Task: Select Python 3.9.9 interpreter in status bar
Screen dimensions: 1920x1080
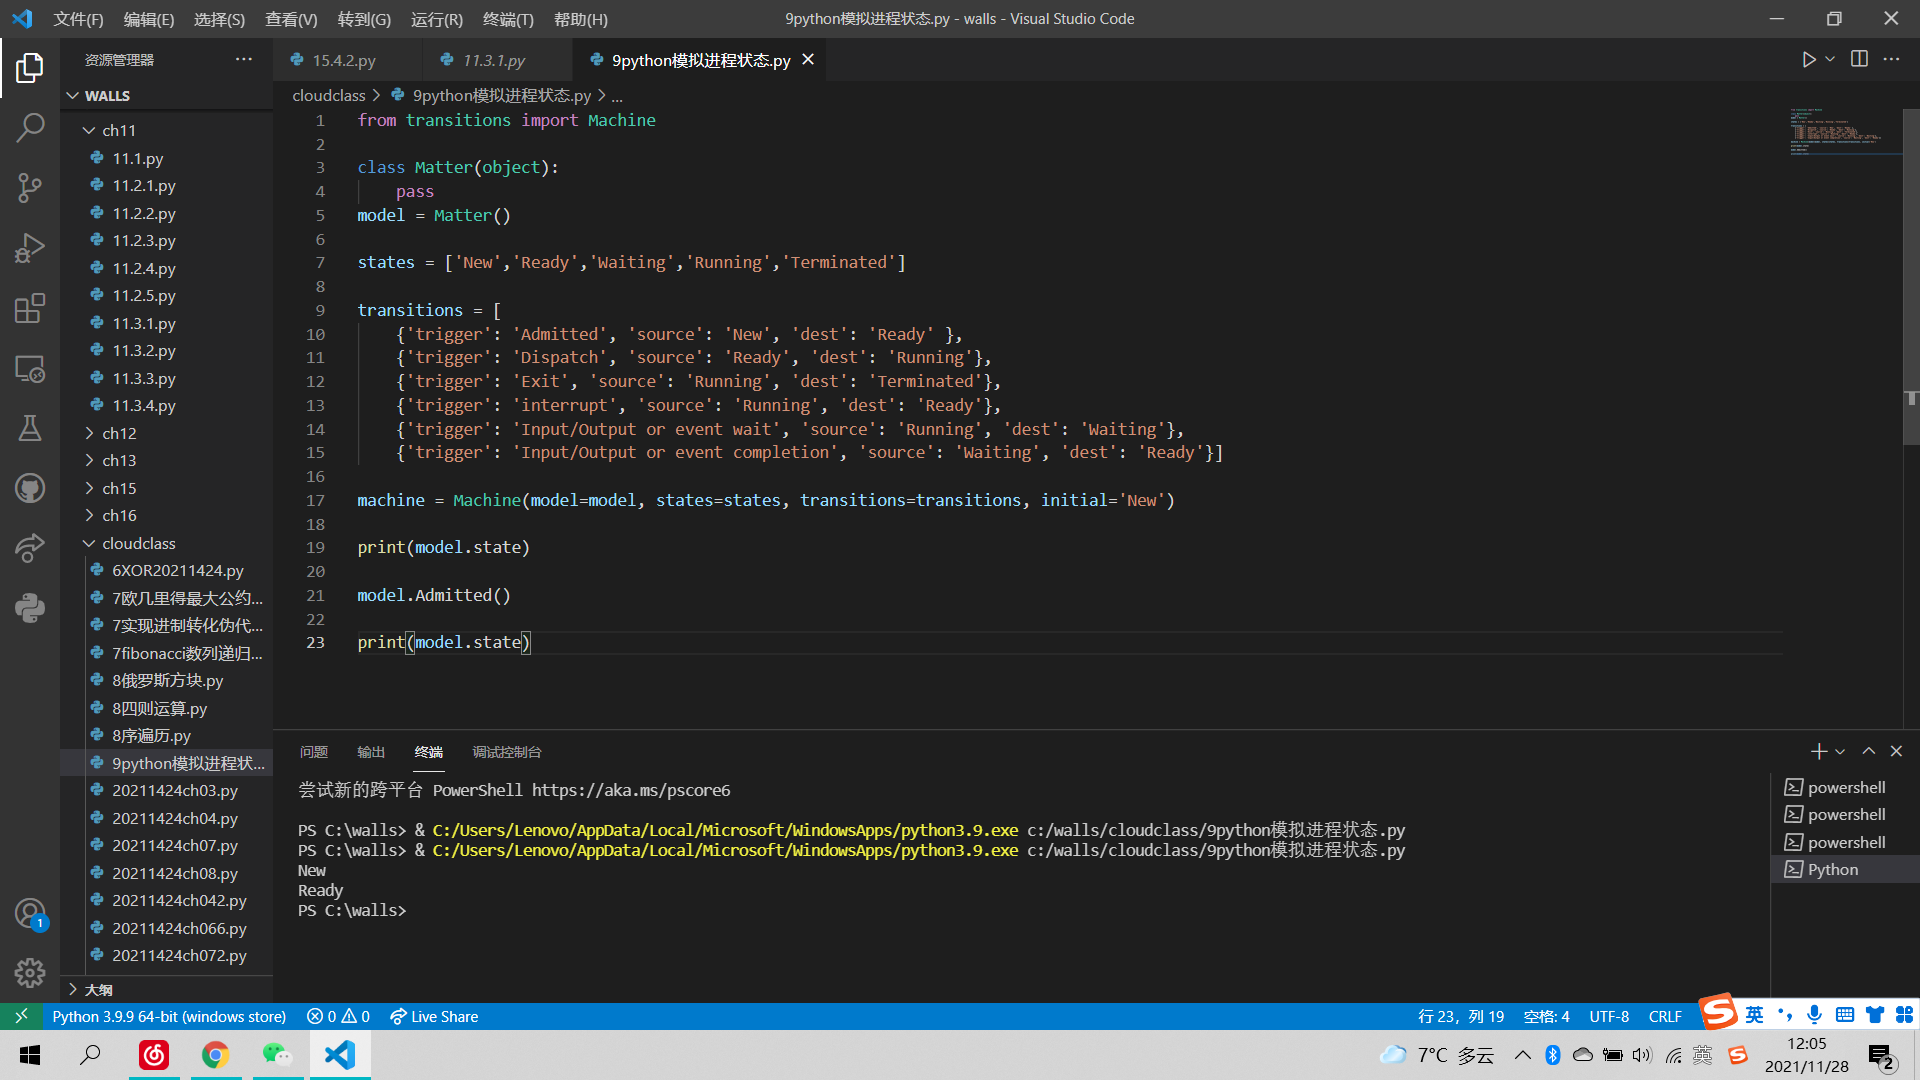Action: pos(169,1016)
